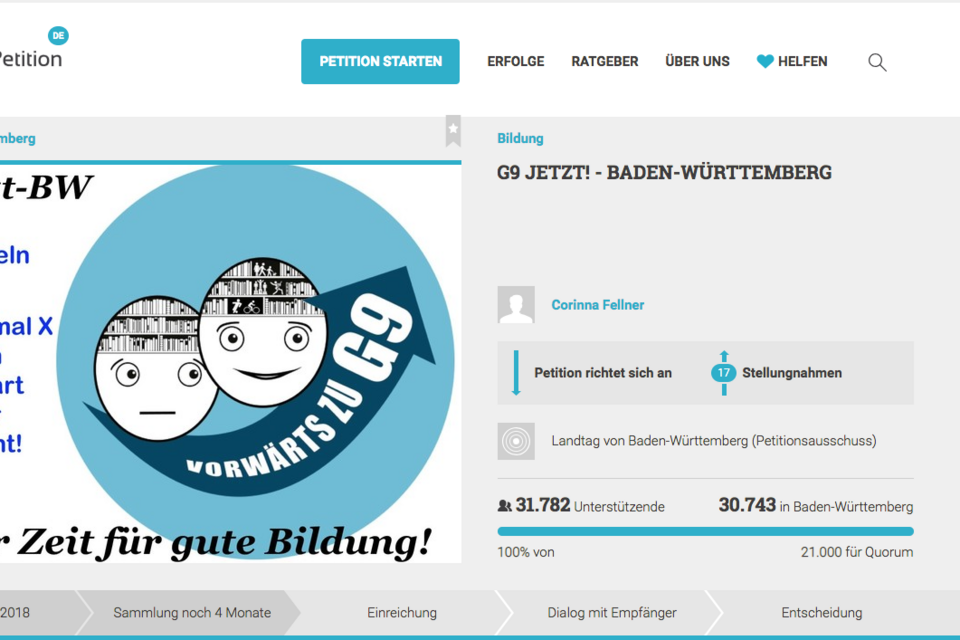Open the 'Vorwärts zu G9' petition image

tap(230, 363)
